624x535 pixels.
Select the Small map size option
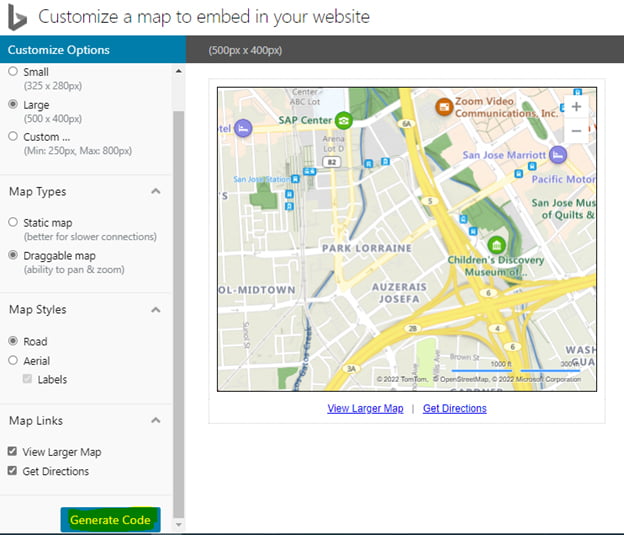[x=13, y=71]
